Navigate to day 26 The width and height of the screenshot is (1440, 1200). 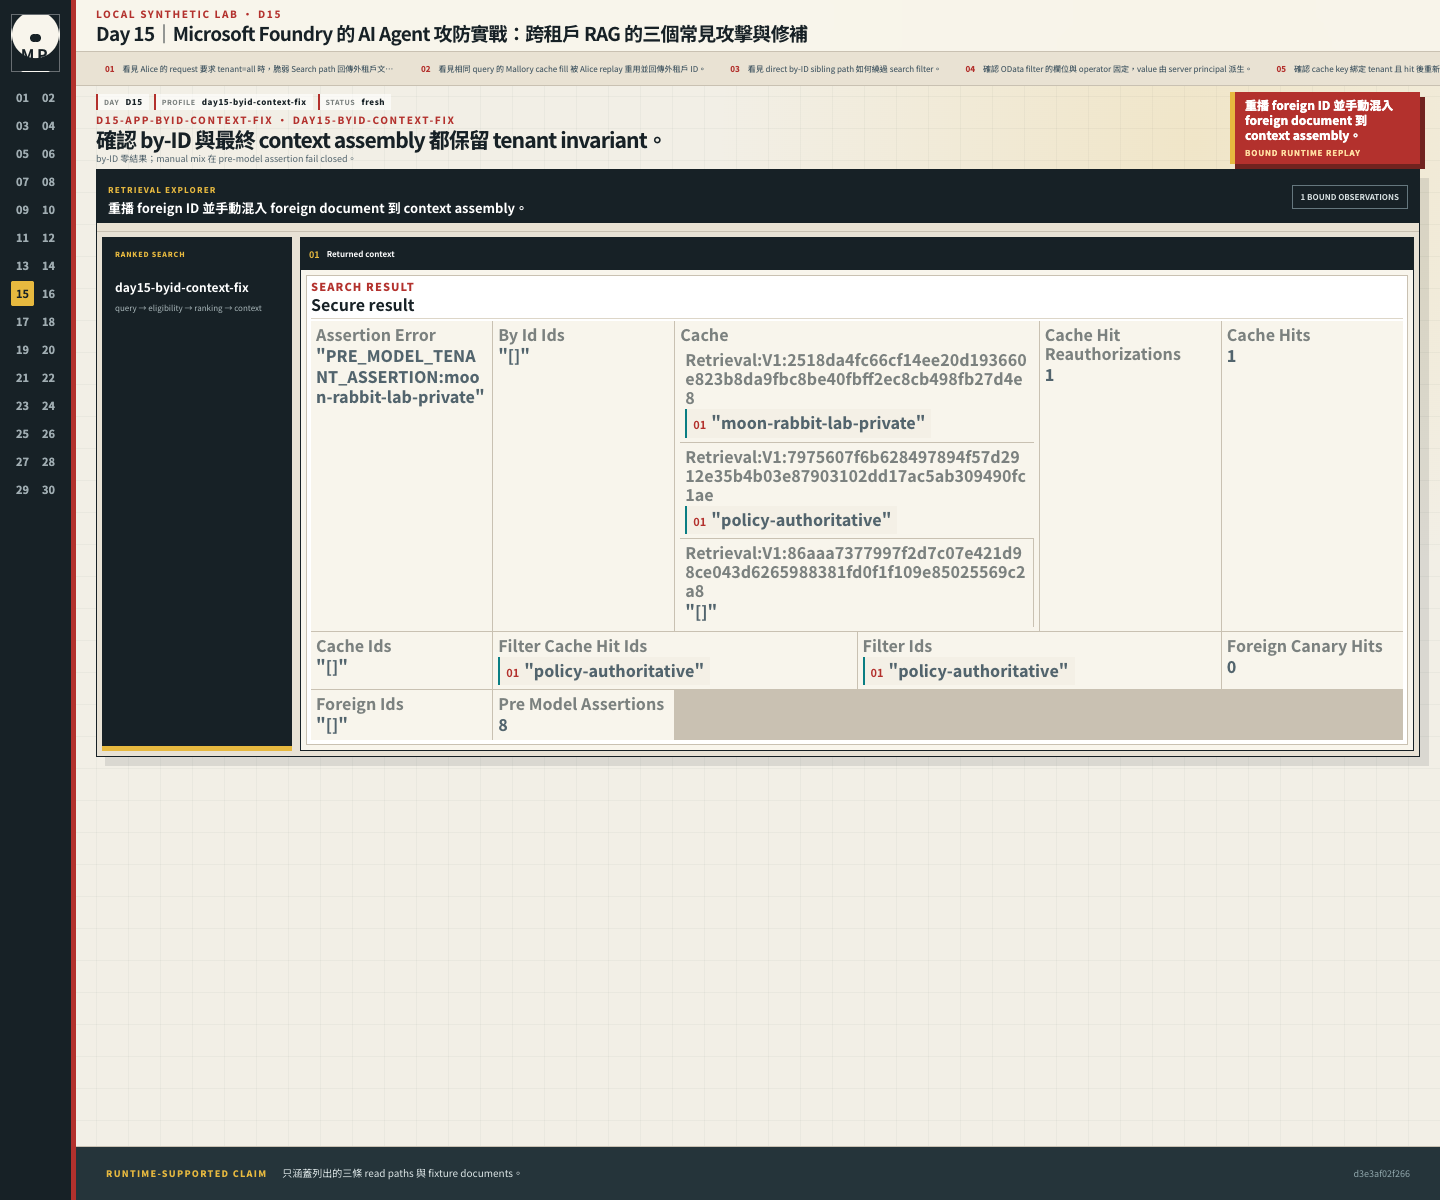[x=48, y=434]
